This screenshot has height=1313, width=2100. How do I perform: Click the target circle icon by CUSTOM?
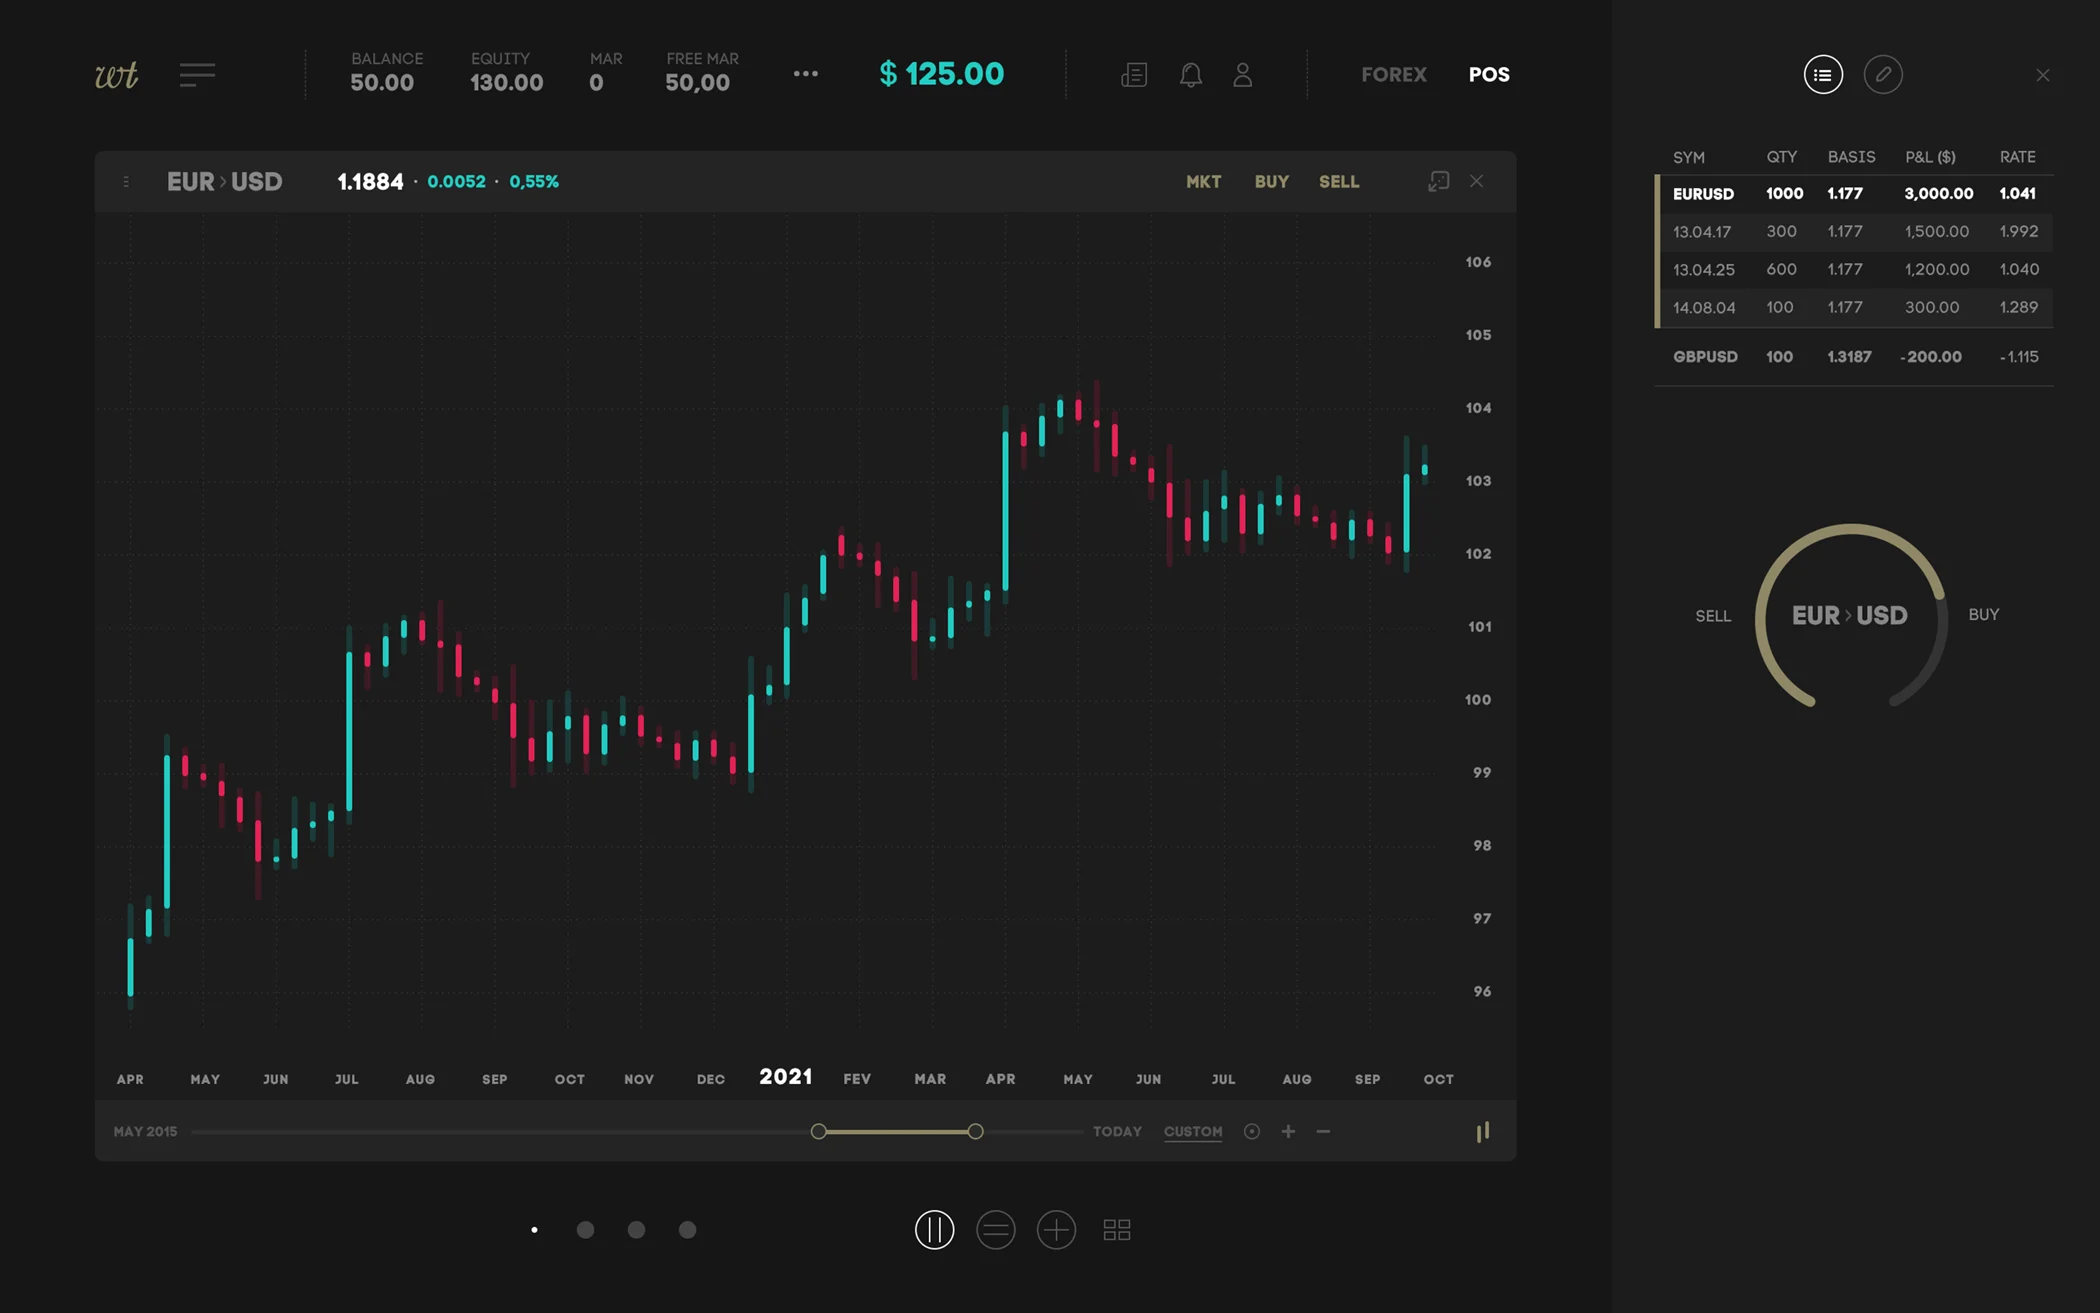(x=1251, y=1131)
